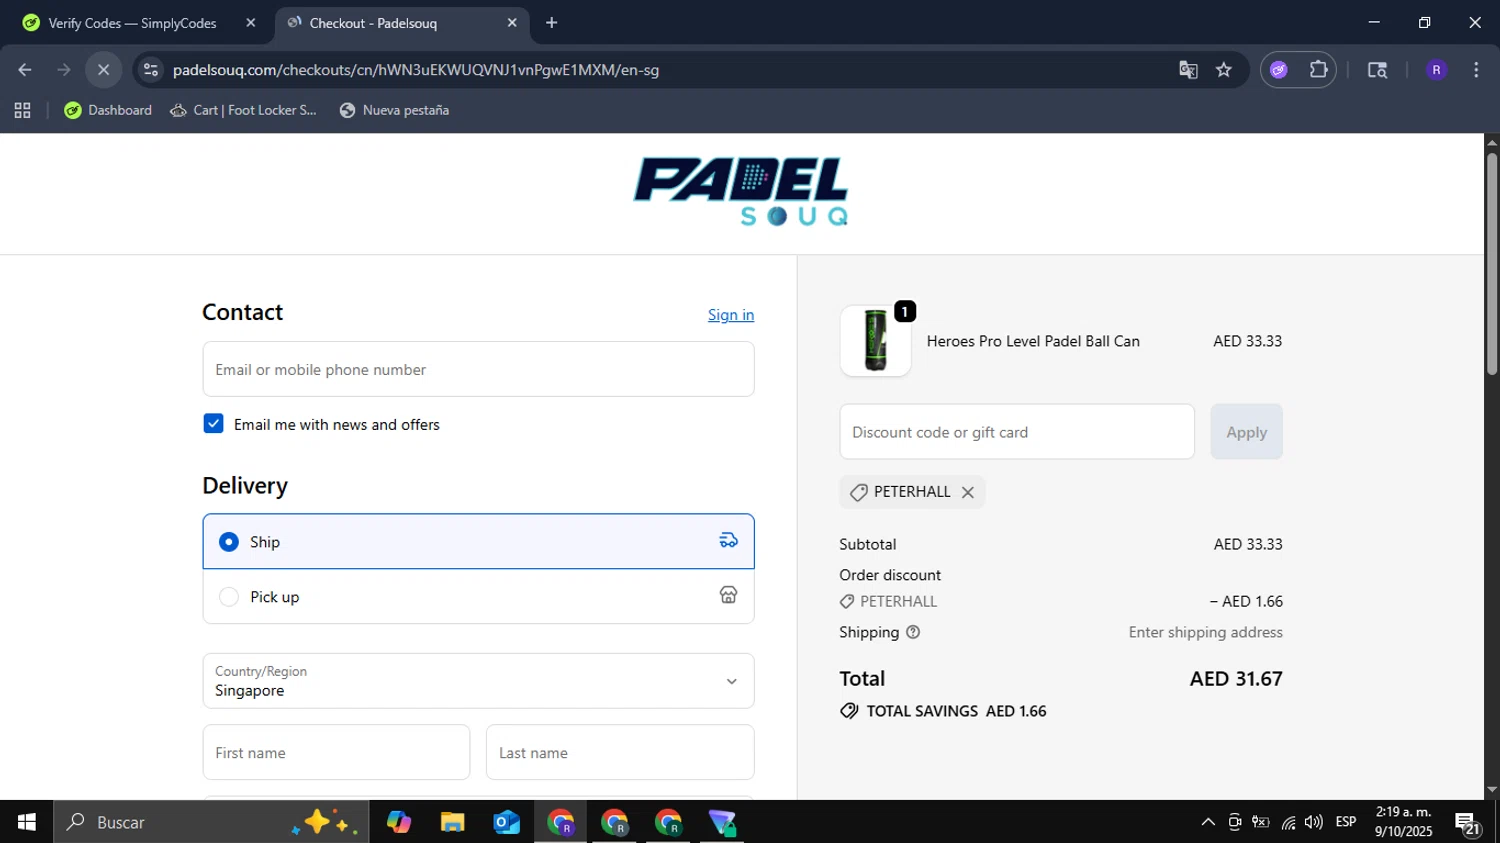Focus the Email or mobile phone number field
The image size is (1500, 843).
(x=478, y=369)
